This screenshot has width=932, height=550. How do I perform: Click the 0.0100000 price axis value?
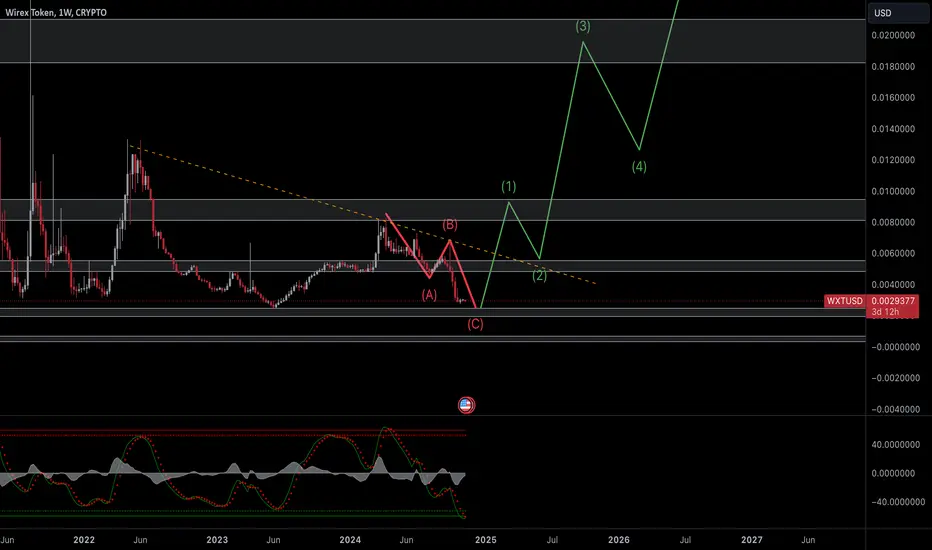pos(893,191)
